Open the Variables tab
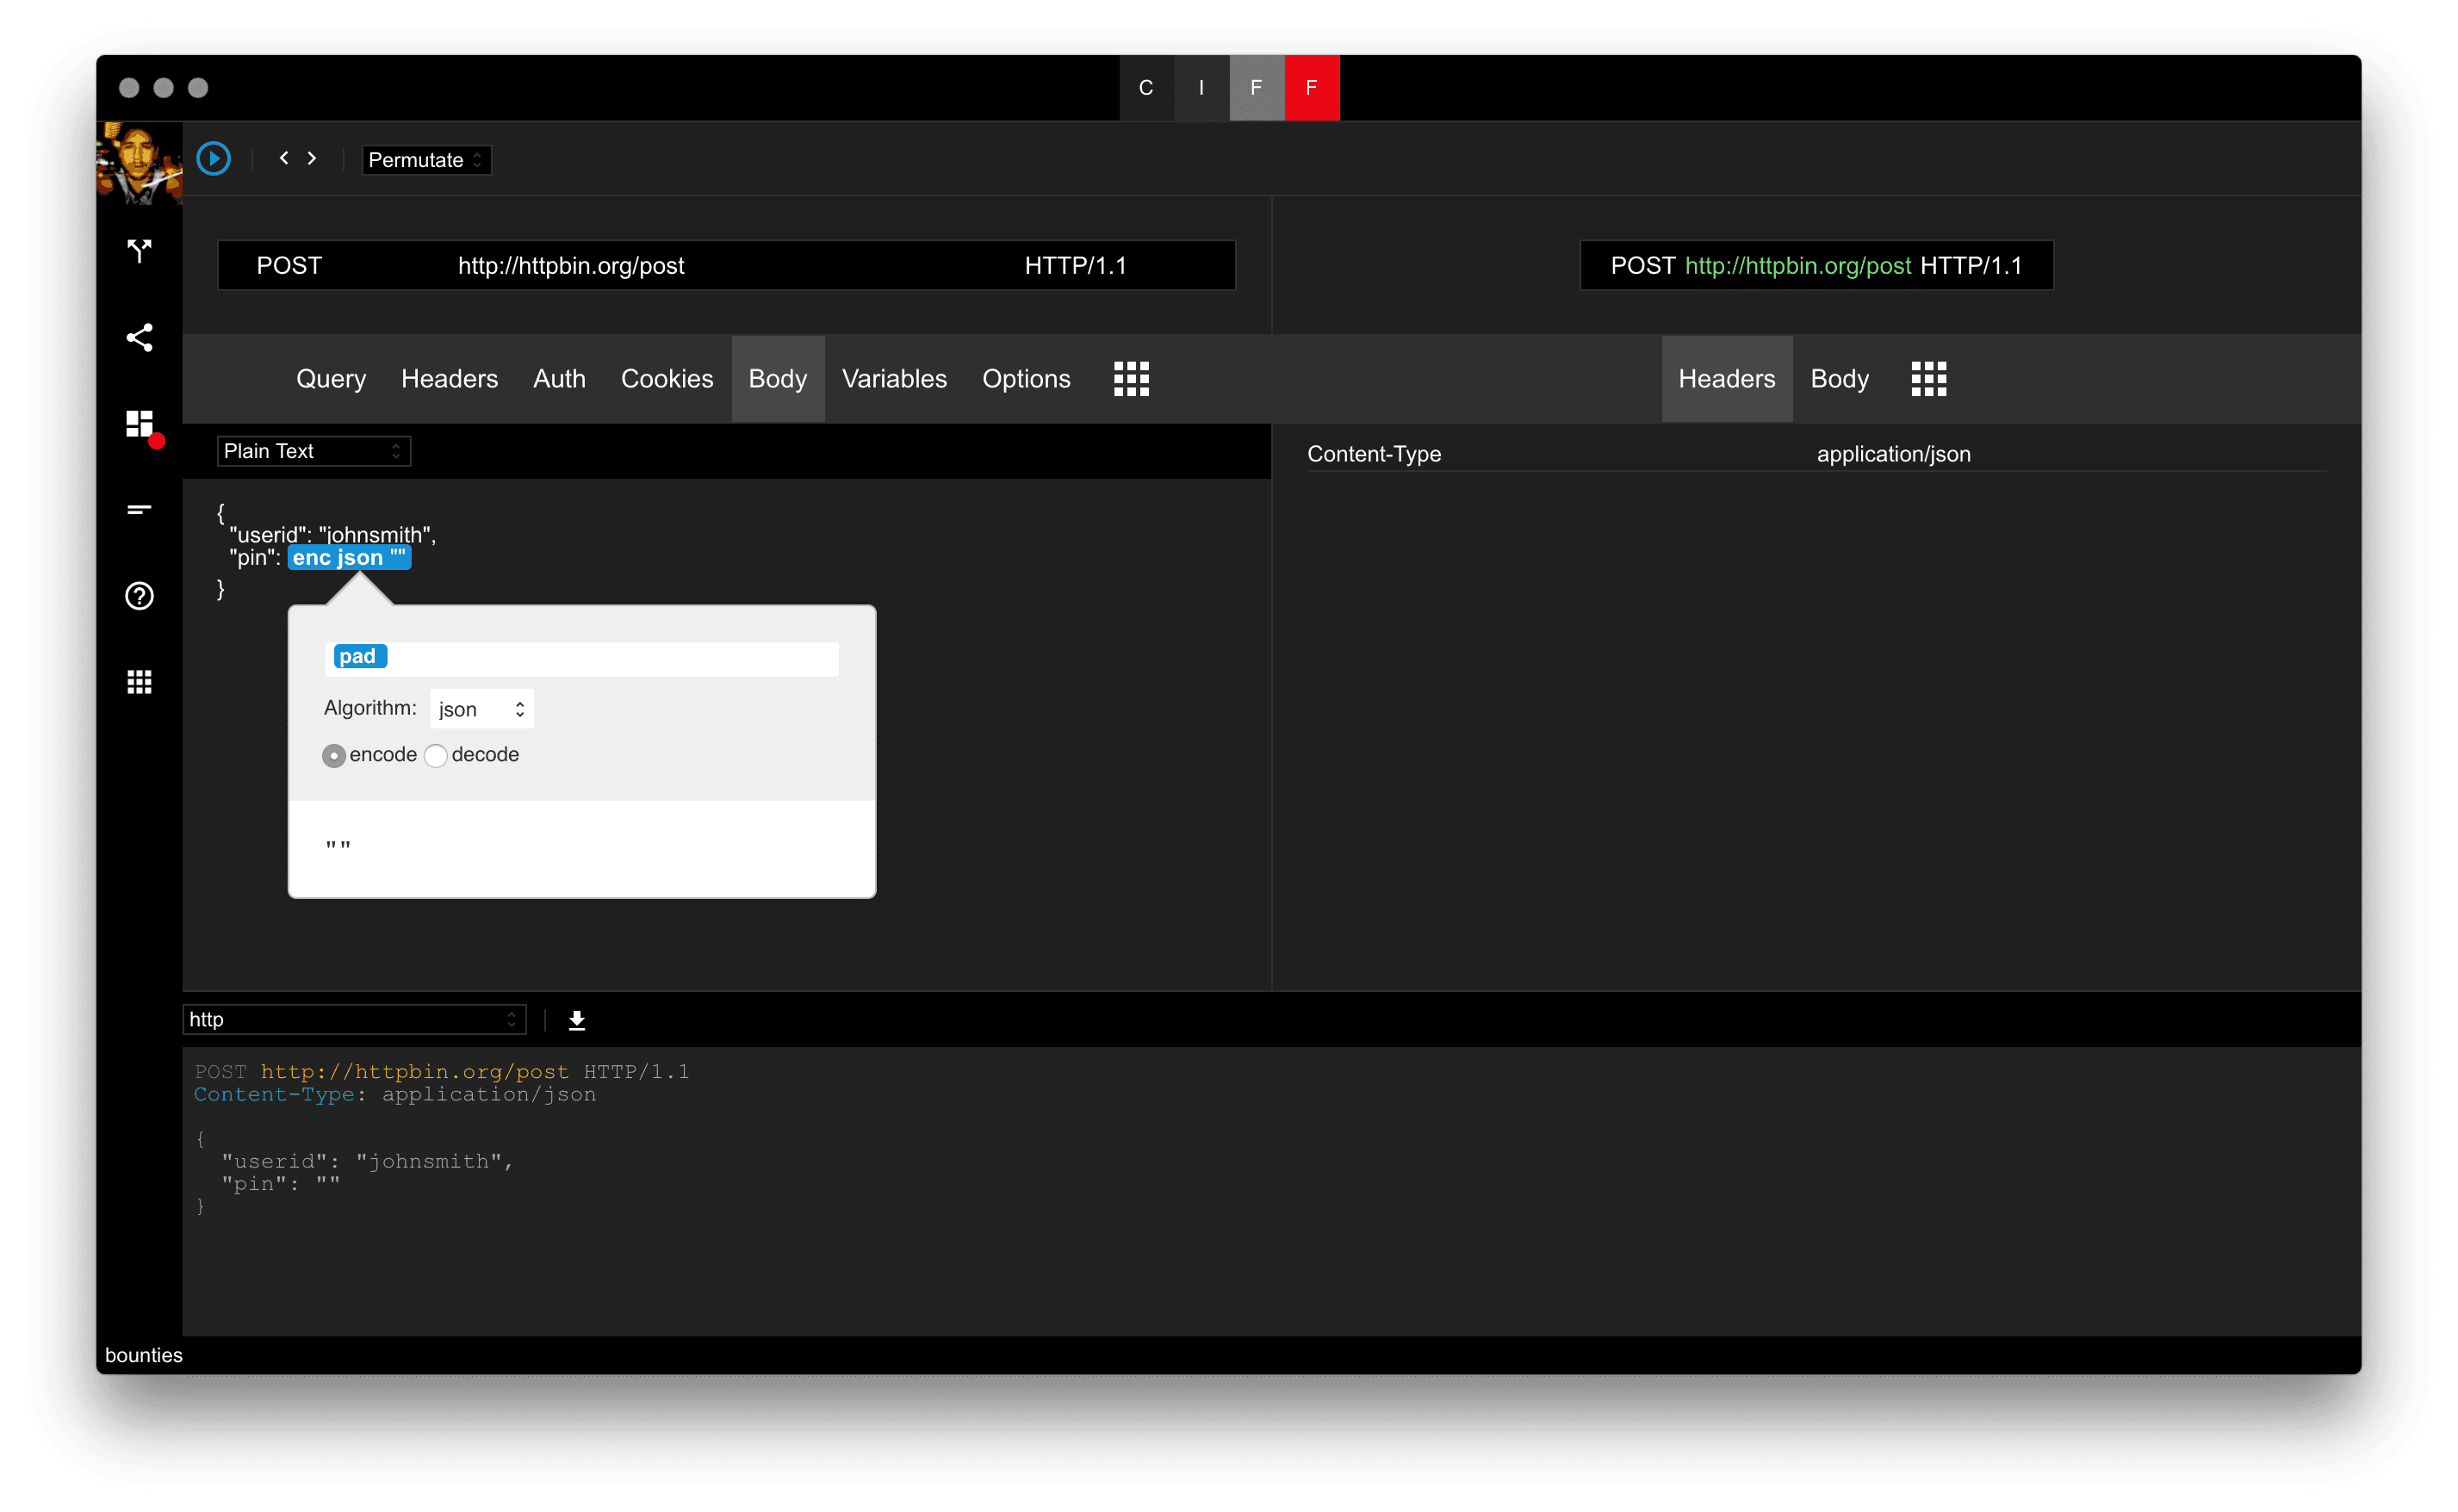The height and width of the screenshot is (1512, 2458). (894, 379)
